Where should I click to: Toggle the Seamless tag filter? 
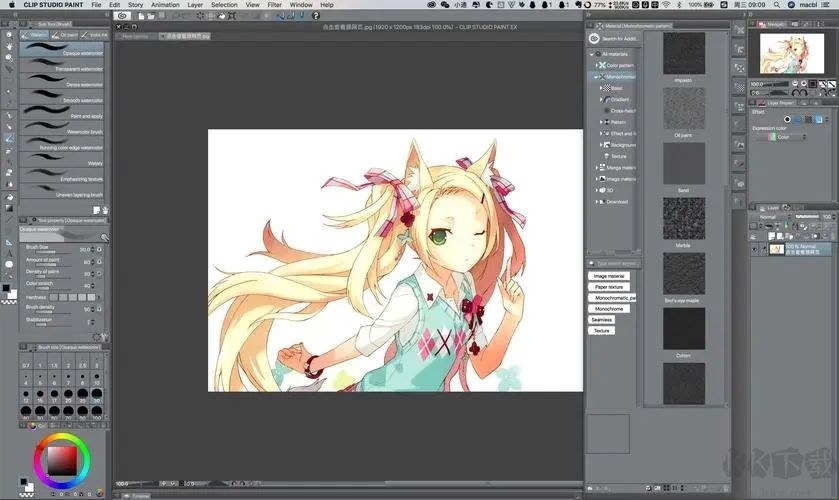(x=602, y=320)
